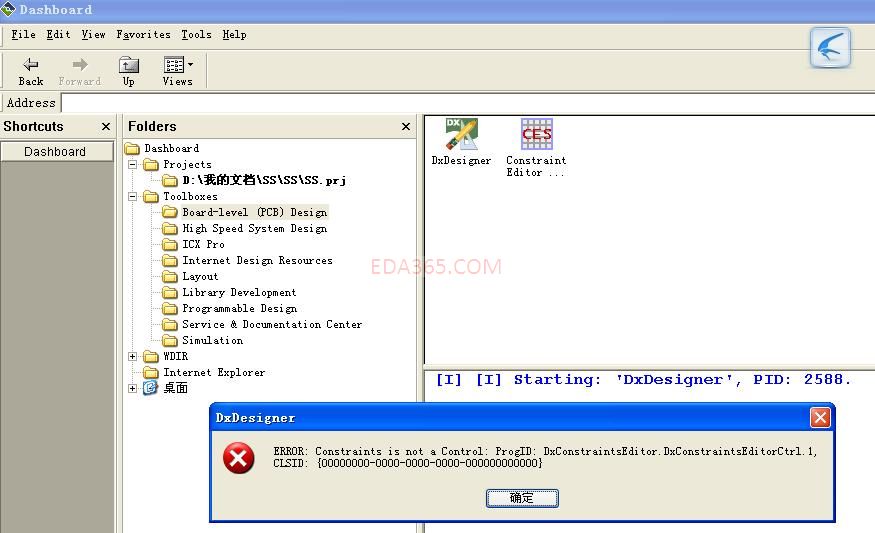Click folder icon beside Internet Design Resources
The width and height of the screenshot is (875, 533).
pos(170,261)
